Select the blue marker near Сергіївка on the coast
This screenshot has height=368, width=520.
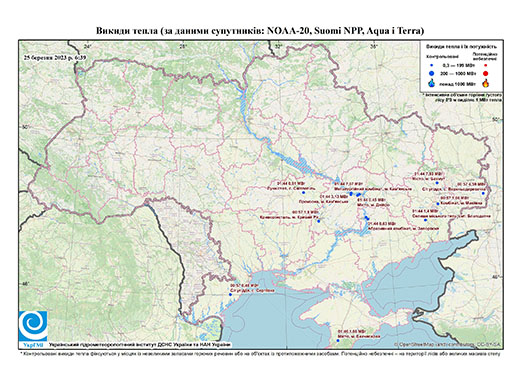tap(230, 295)
